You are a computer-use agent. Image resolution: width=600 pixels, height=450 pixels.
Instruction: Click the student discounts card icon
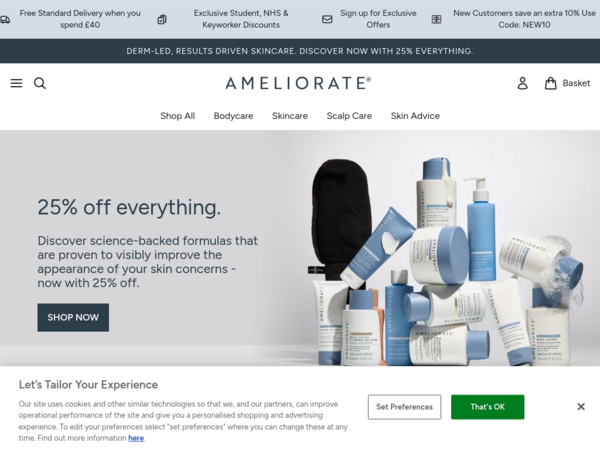coord(162,19)
